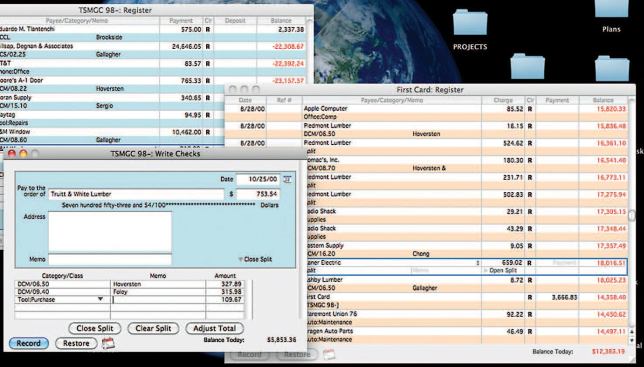This screenshot has height=367, width=644.
Task: Click the 659.02 charge in the selected row
Action: 513,263
